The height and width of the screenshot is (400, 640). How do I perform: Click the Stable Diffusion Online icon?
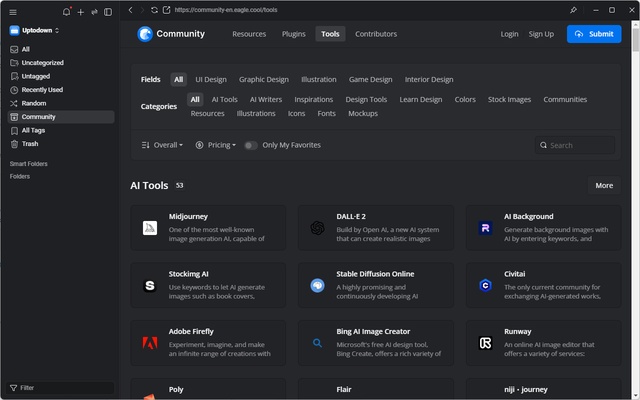[317, 285]
